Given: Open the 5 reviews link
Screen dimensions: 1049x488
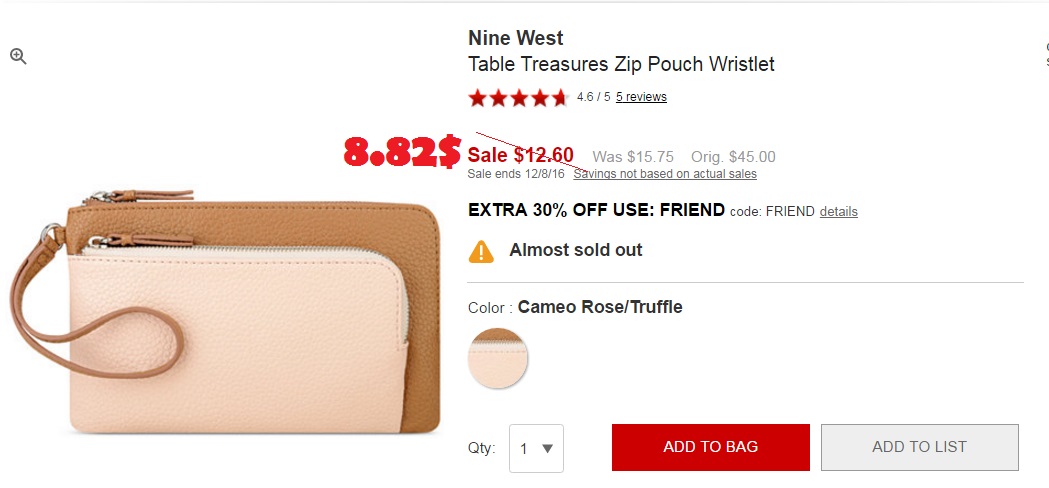Looking at the screenshot, I should tap(641, 97).
